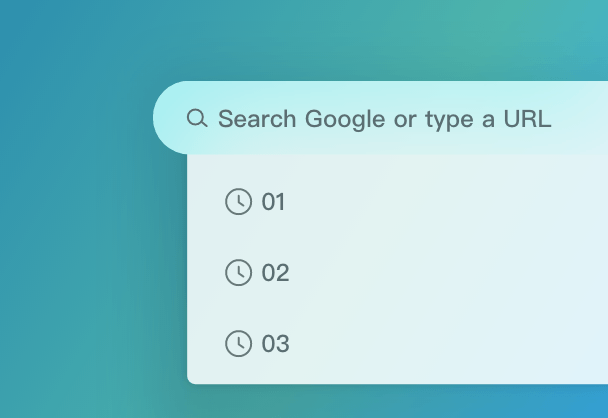Screen dimensions: 608x418
Task: Click the magnifying glass search icon
Action: [197, 119]
